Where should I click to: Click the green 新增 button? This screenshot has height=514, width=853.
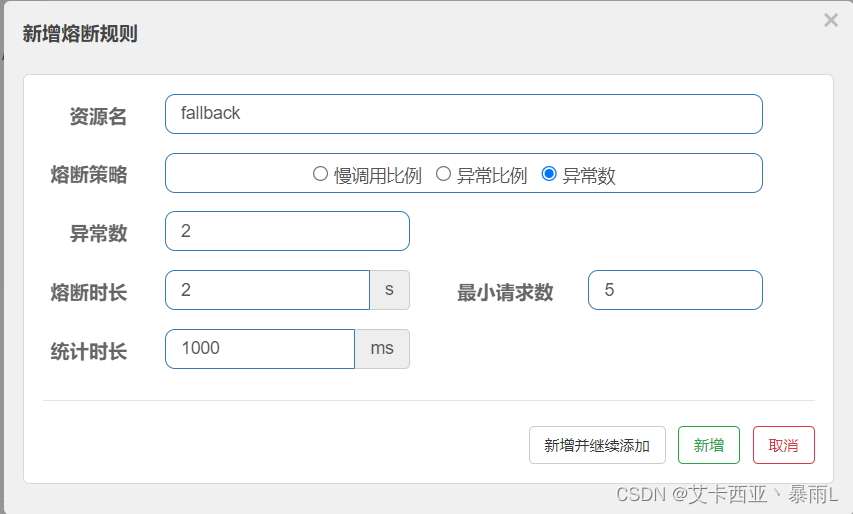pyautogui.click(x=708, y=445)
